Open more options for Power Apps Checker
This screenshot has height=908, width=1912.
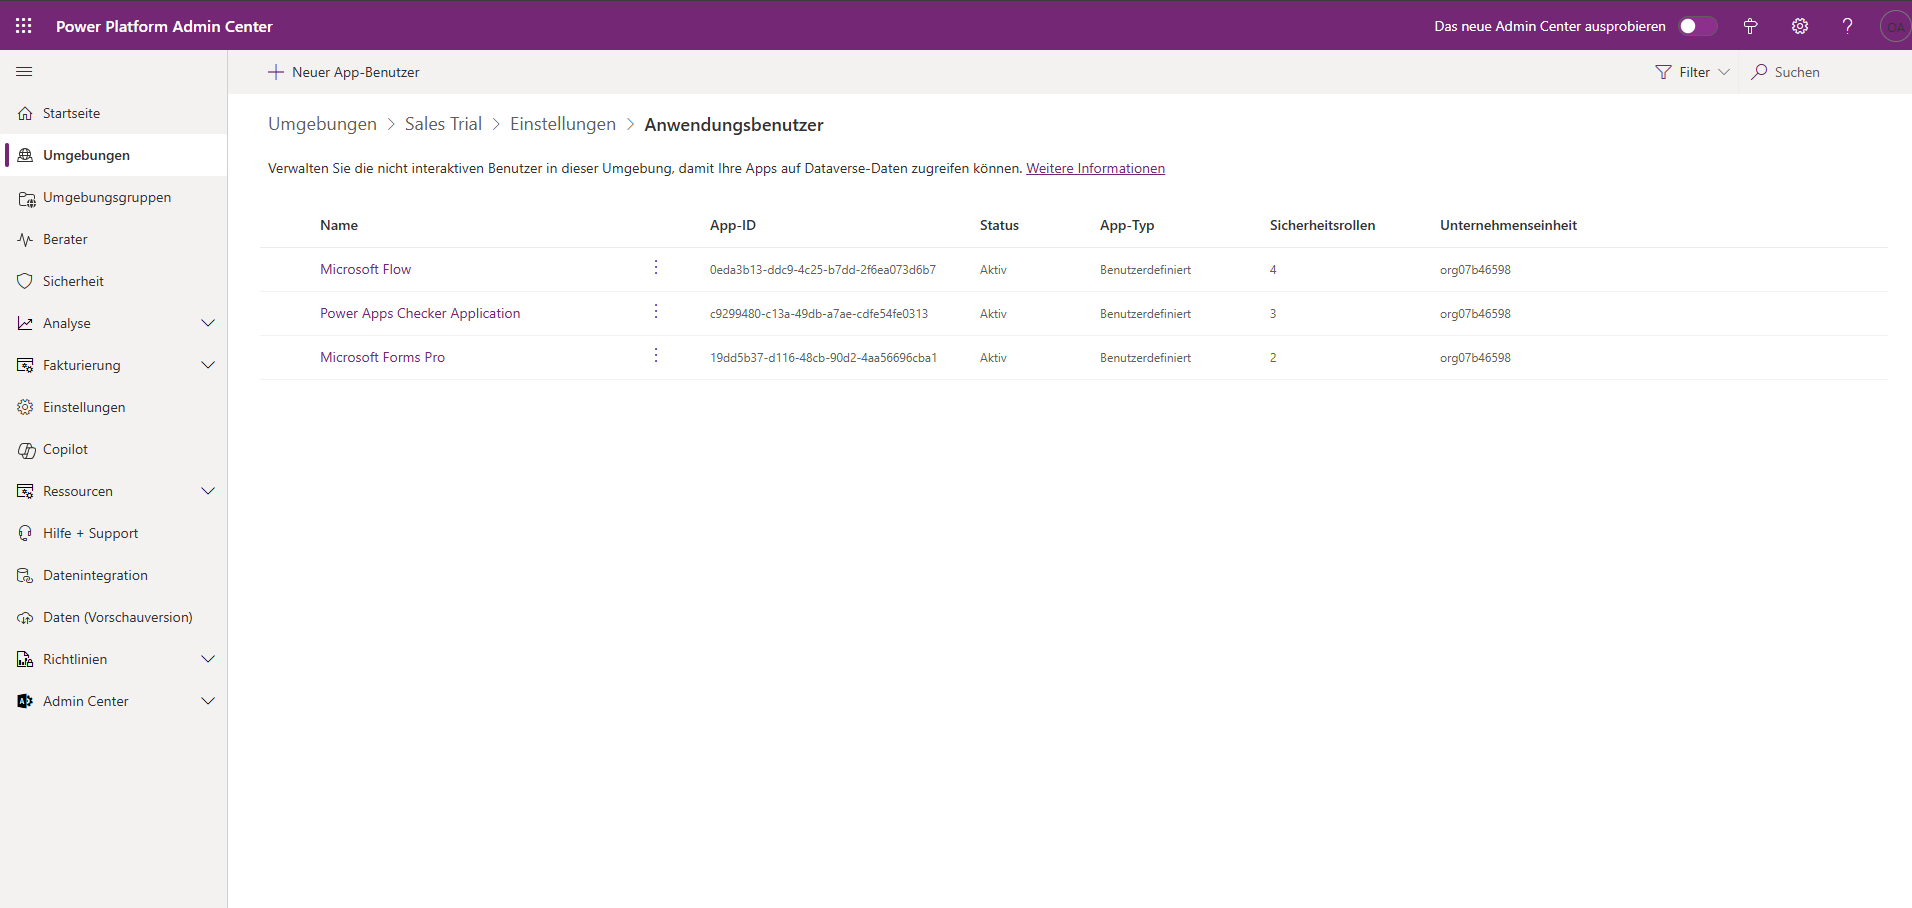[656, 312]
